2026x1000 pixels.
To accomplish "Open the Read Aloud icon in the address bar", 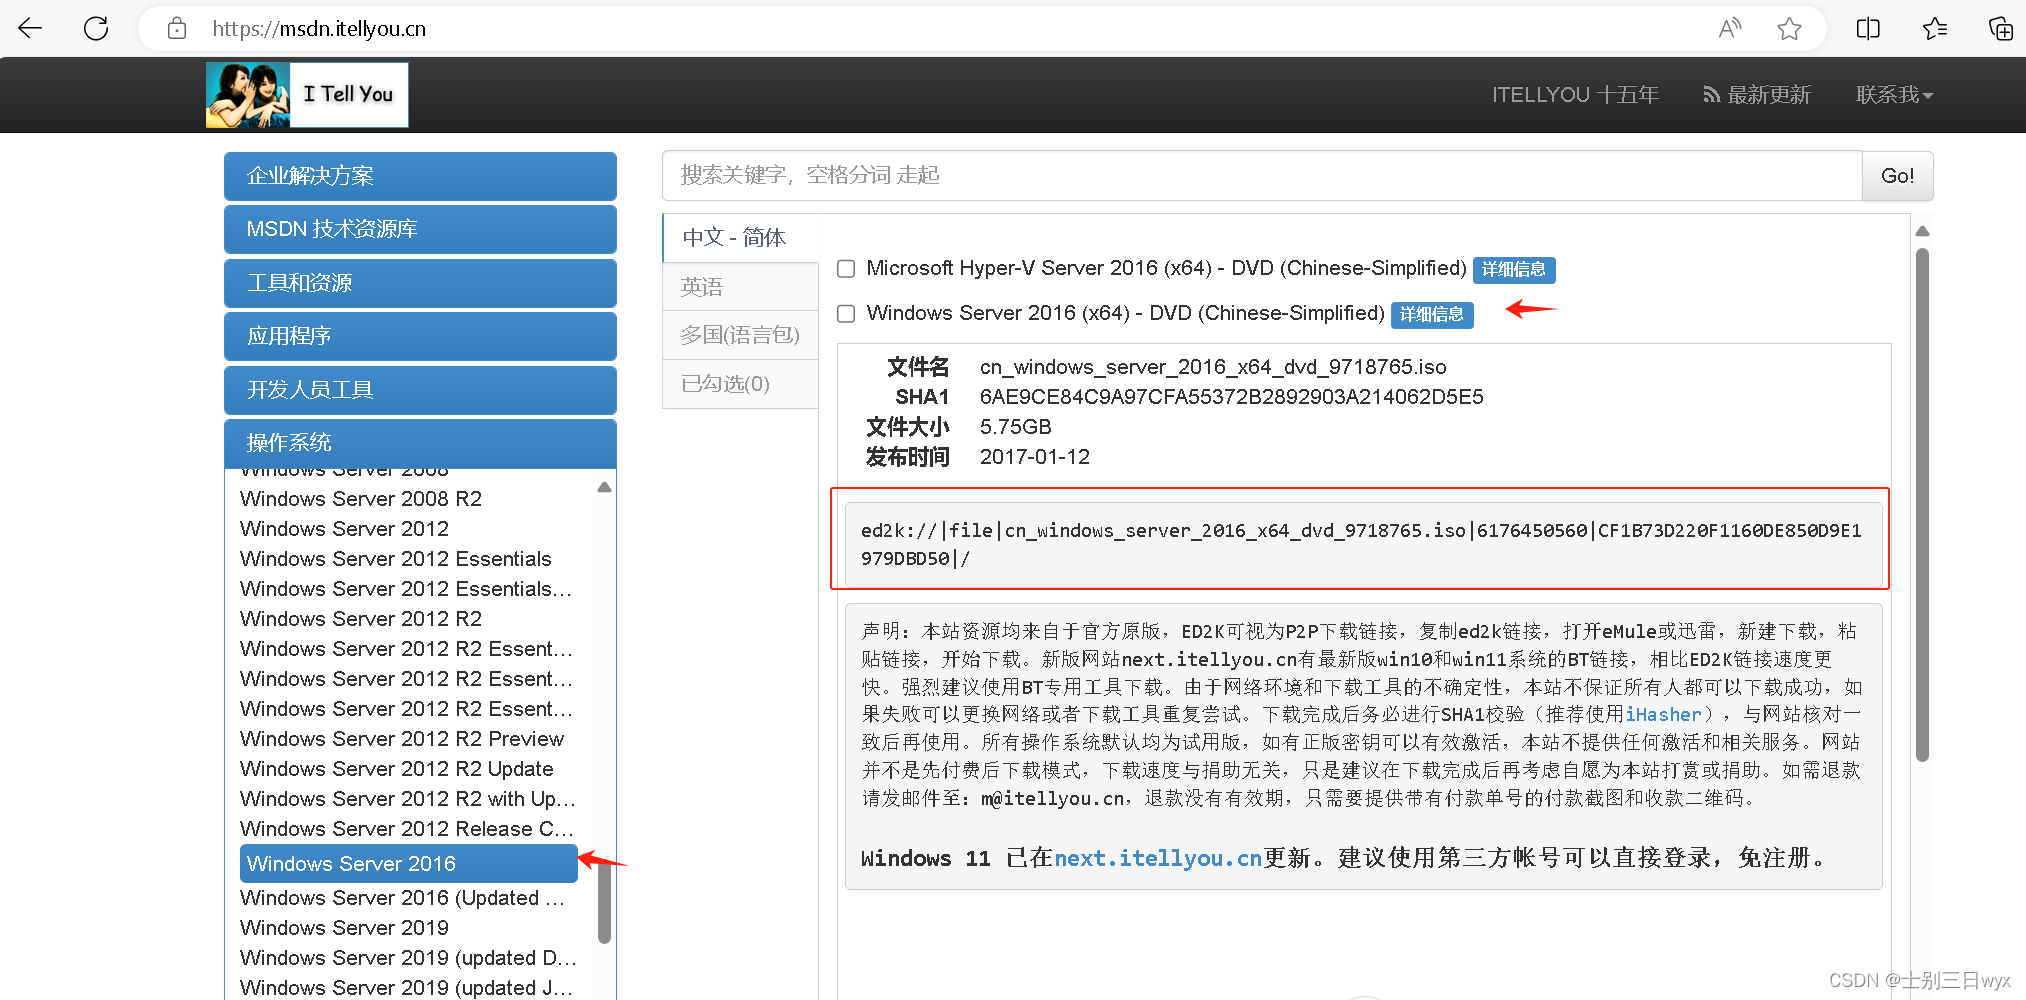I will tap(1730, 28).
